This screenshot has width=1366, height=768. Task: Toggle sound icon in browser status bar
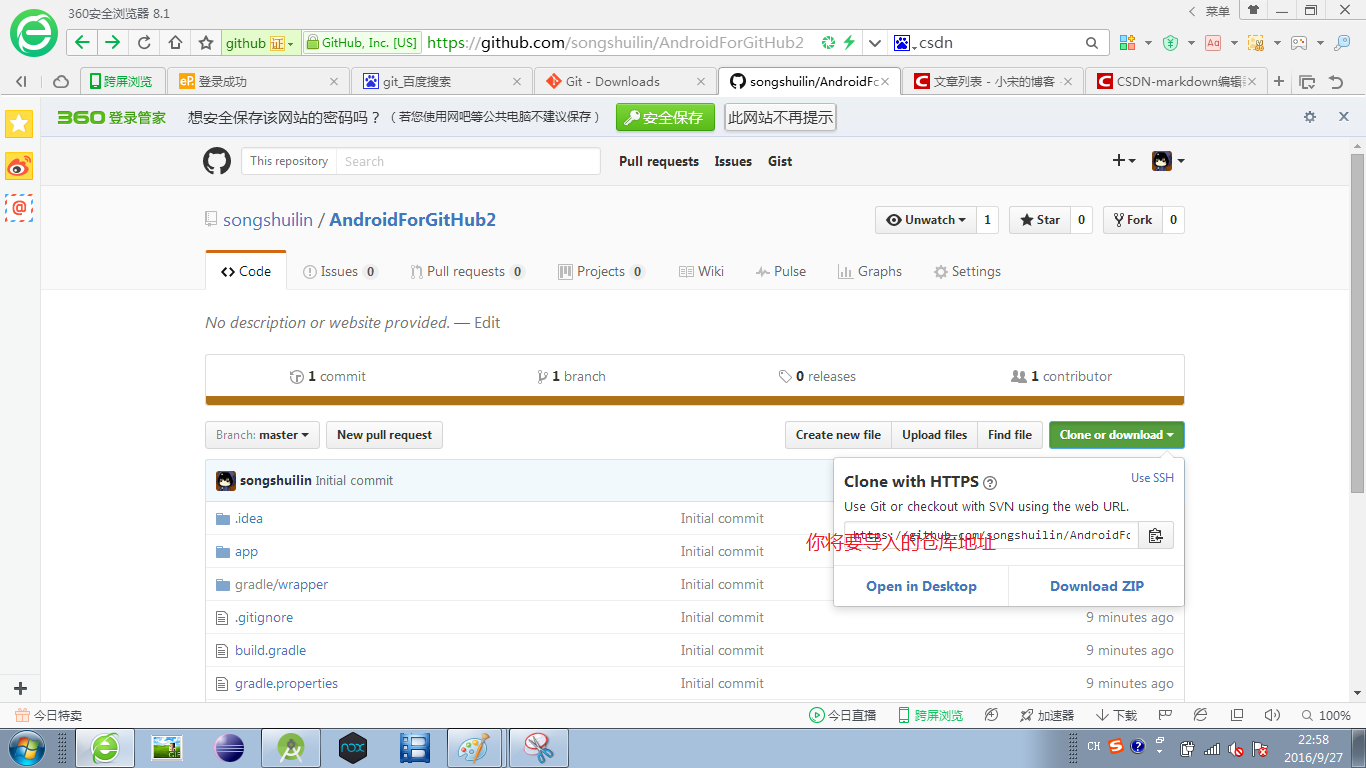[1272, 715]
